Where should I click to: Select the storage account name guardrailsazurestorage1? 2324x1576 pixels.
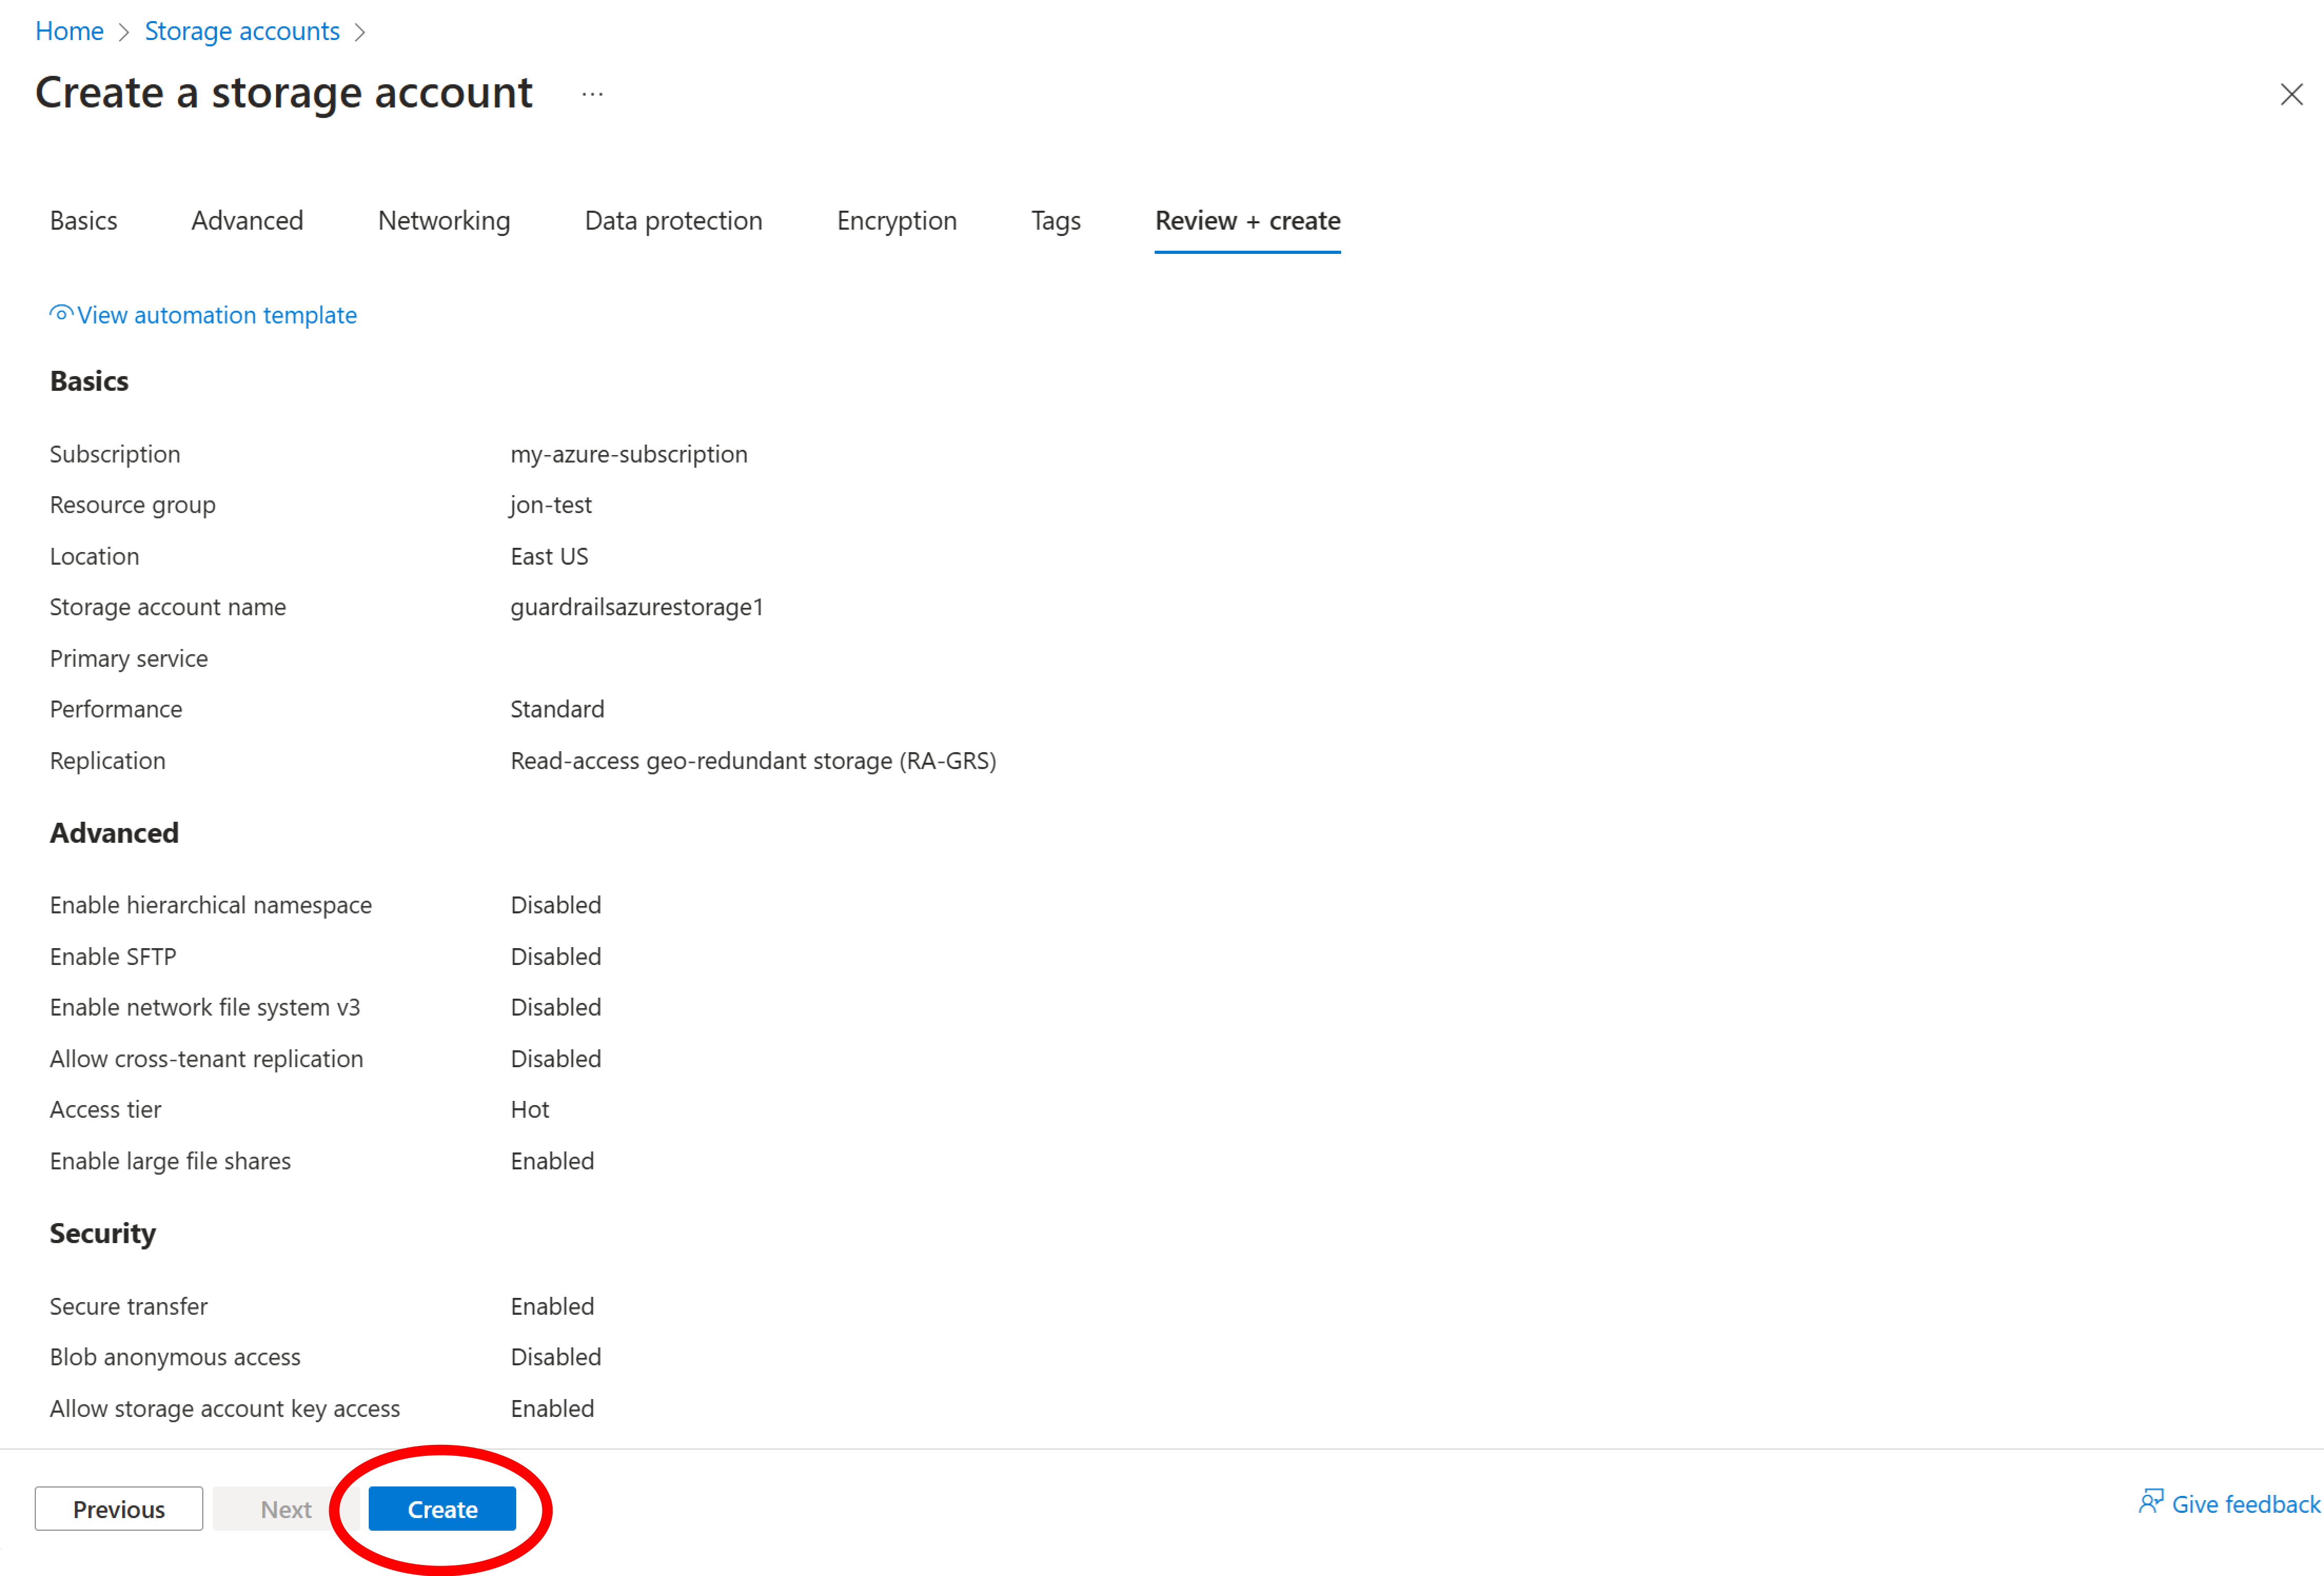coord(637,607)
